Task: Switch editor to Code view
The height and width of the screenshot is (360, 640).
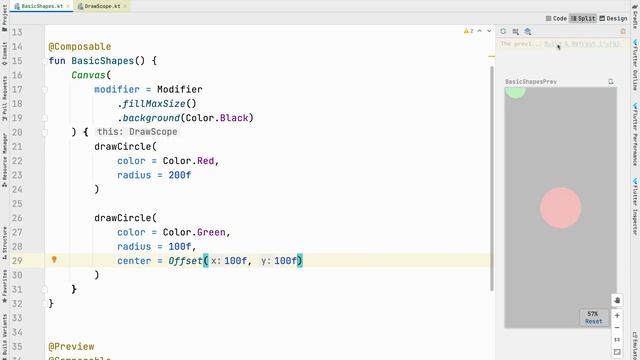Action: [556, 18]
